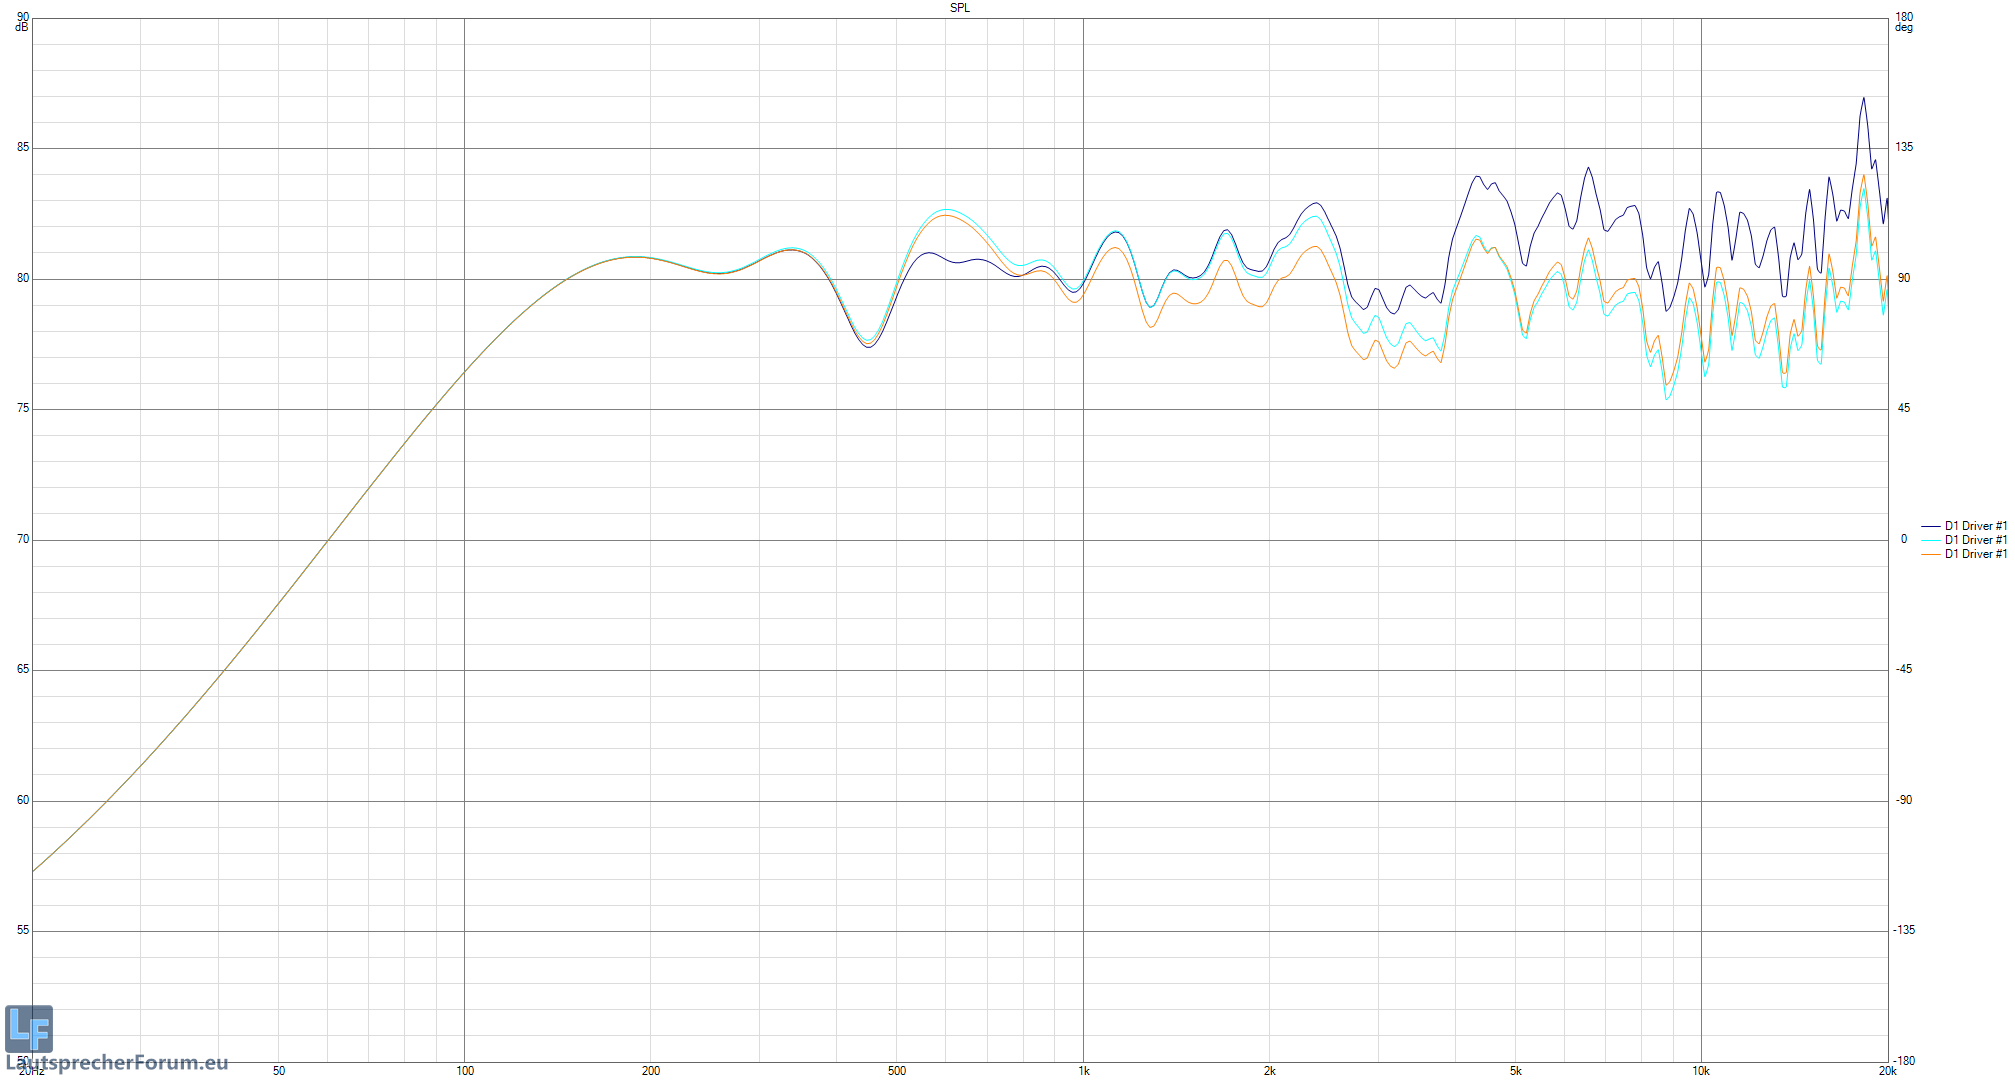Screen dimensions: 2015x1080
Task: Click the dark blue legend line swatch
Action: pos(1930,526)
